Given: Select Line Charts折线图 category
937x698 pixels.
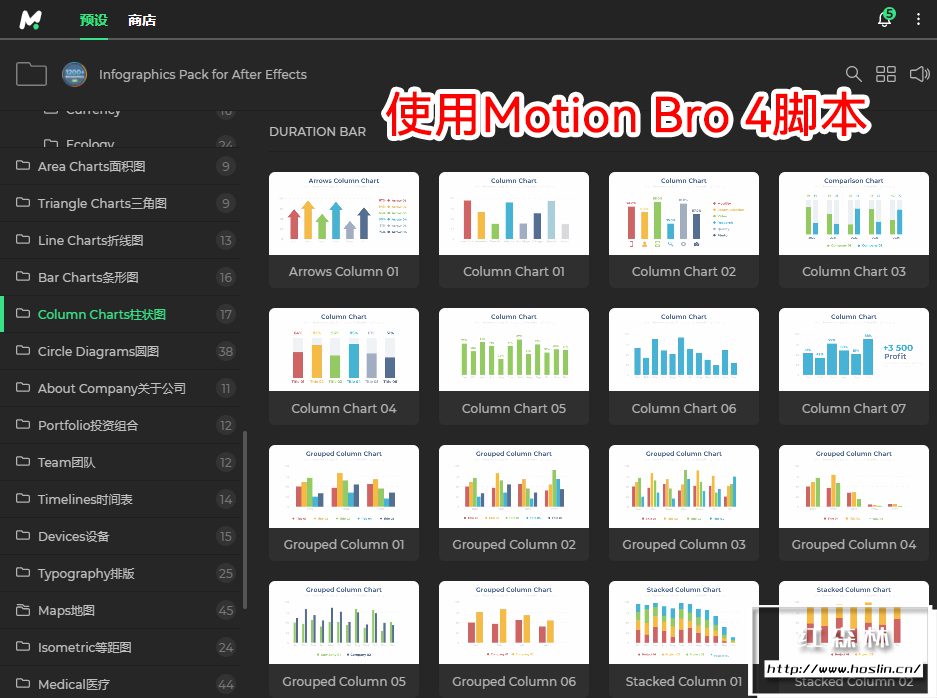Looking at the screenshot, I should (120, 240).
